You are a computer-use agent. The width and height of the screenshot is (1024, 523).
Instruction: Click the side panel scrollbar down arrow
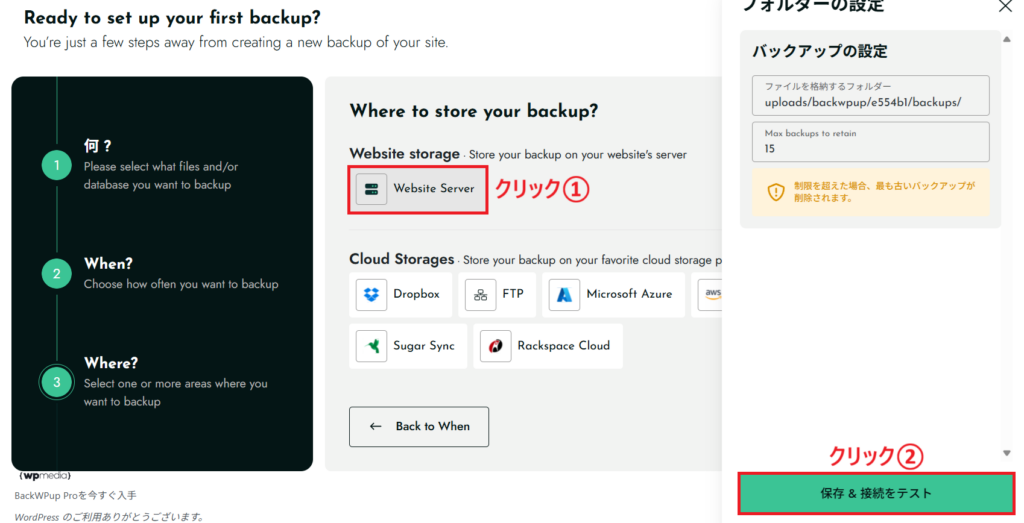(1006, 453)
